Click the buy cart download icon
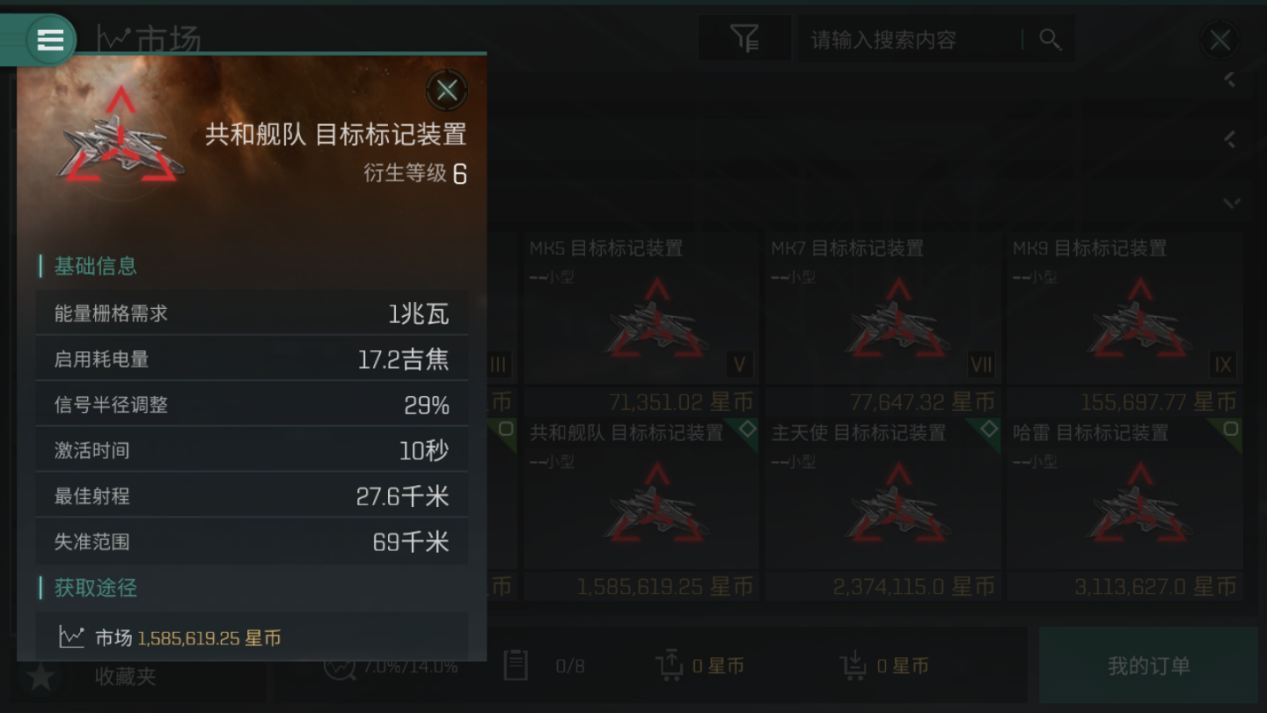The width and height of the screenshot is (1267, 713). pos(853,665)
